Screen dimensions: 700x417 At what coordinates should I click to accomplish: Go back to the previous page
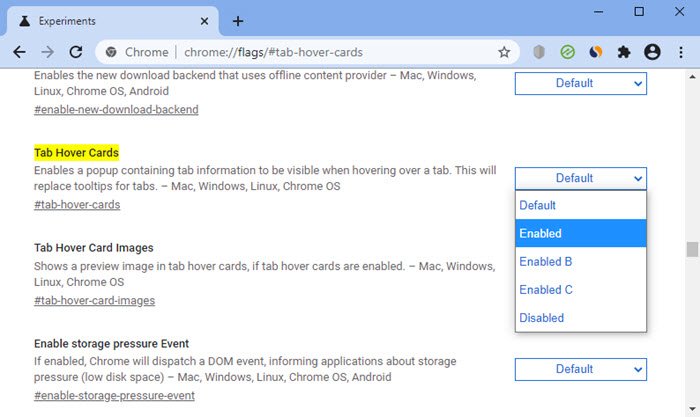(19, 52)
